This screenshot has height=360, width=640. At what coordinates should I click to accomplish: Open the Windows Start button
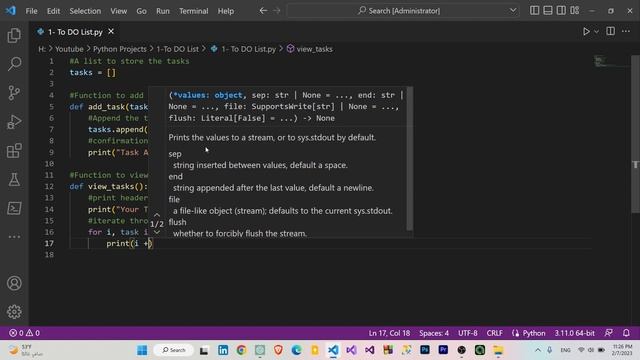pyautogui.click(x=142, y=350)
